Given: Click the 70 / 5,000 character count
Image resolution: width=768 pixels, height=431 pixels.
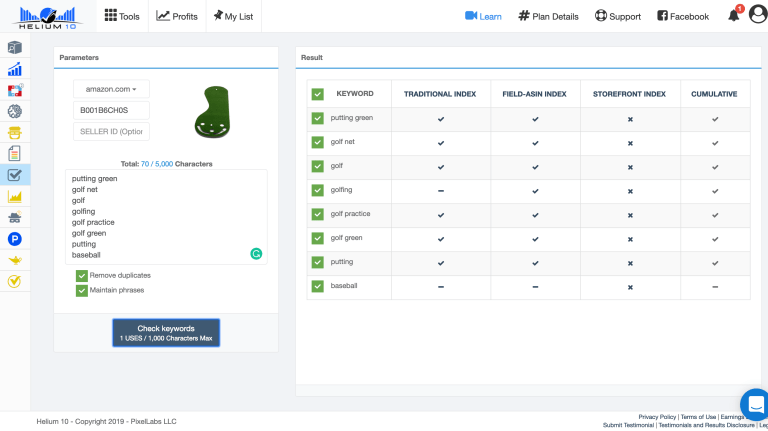Looking at the screenshot, I should 157,164.
